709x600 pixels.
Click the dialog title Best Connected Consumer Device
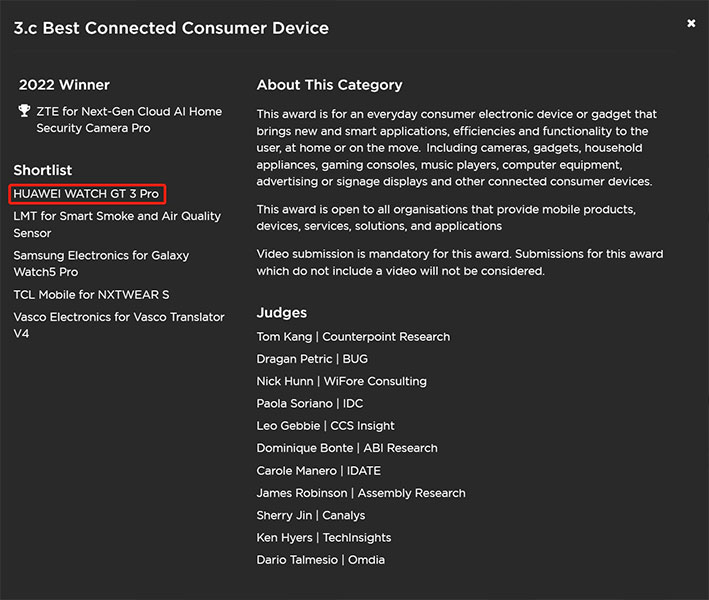[x=171, y=28]
